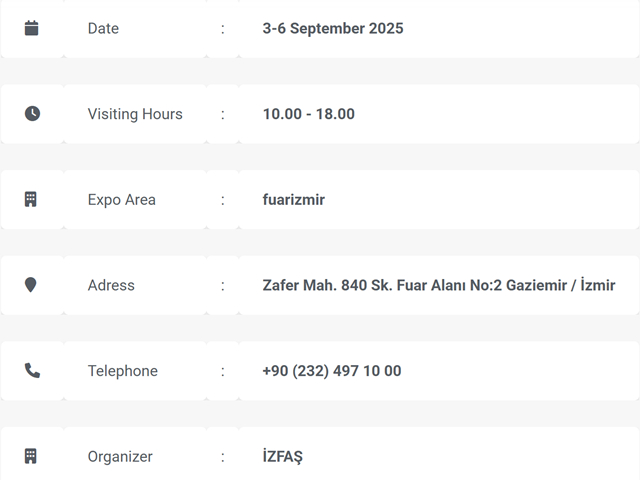Select the Date label
The width and height of the screenshot is (640, 480).
[103, 29]
